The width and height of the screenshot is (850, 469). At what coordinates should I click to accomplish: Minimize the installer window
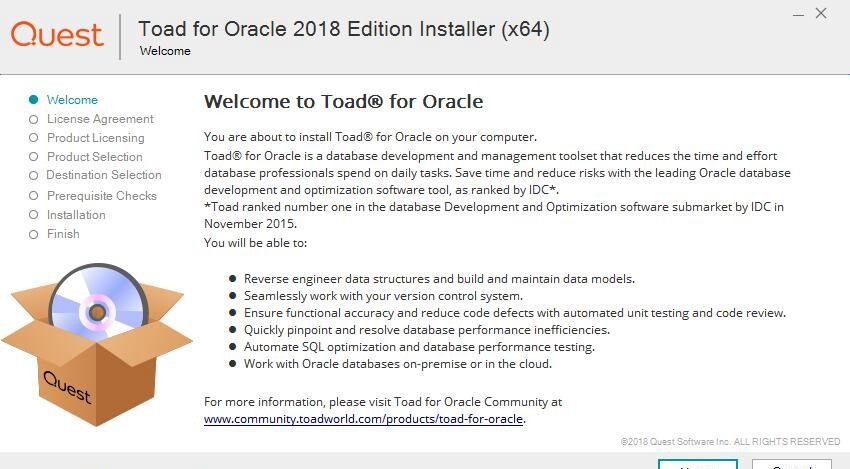coord(798,15)
